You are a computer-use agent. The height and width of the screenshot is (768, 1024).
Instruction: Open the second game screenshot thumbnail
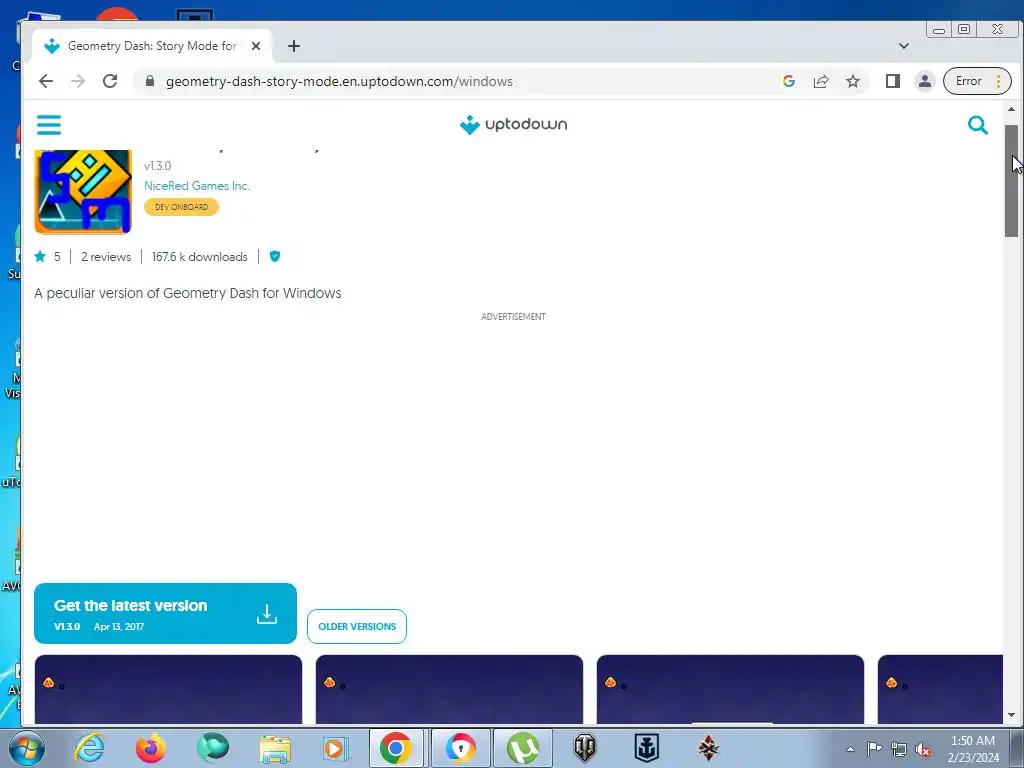(x=449, y=689)
